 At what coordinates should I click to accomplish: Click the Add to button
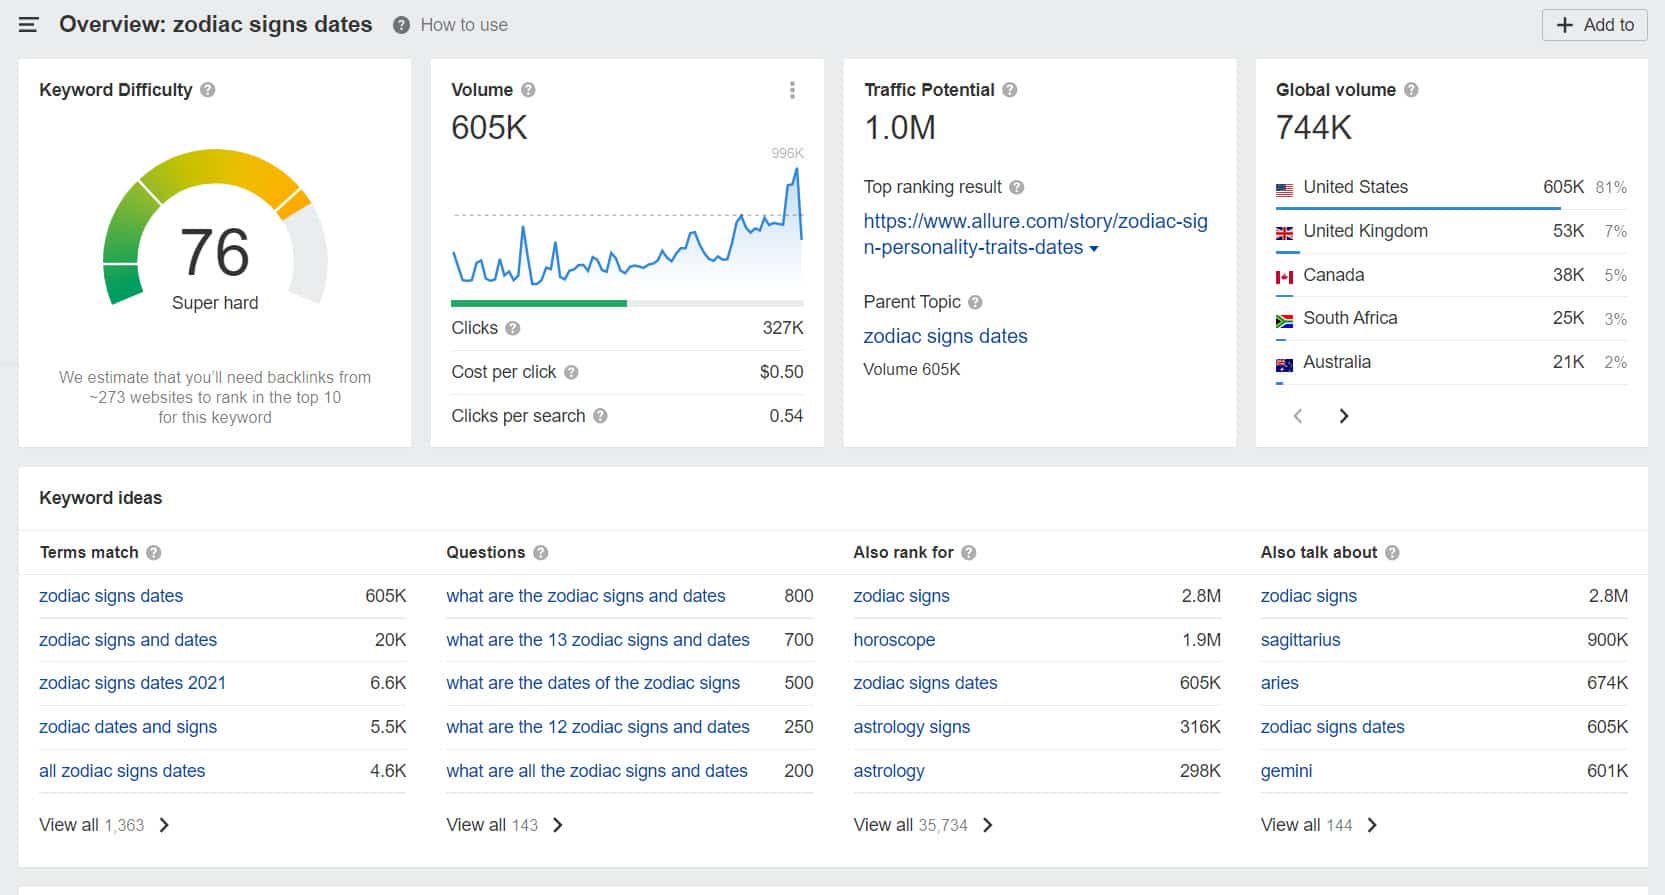point(1594,25)
